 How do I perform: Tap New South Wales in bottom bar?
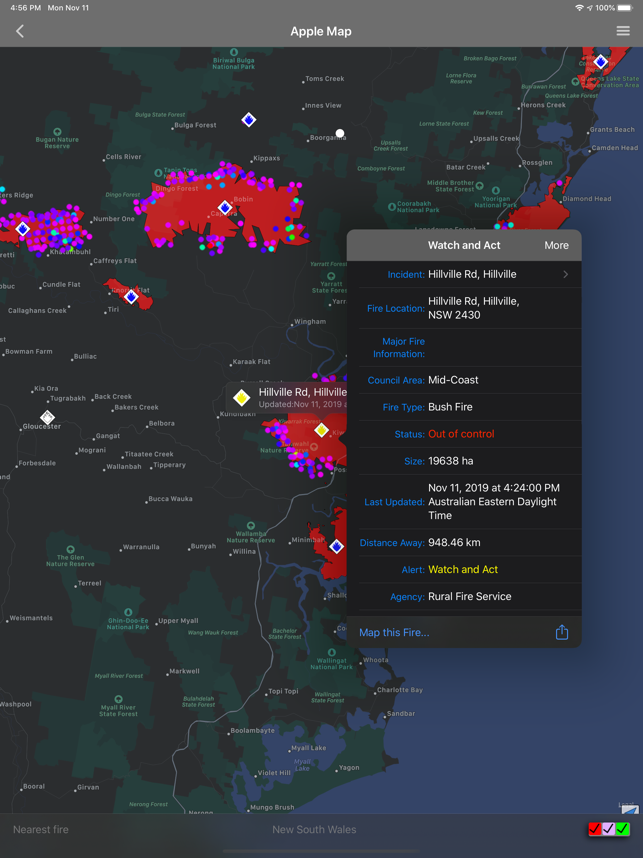[314, 830]
